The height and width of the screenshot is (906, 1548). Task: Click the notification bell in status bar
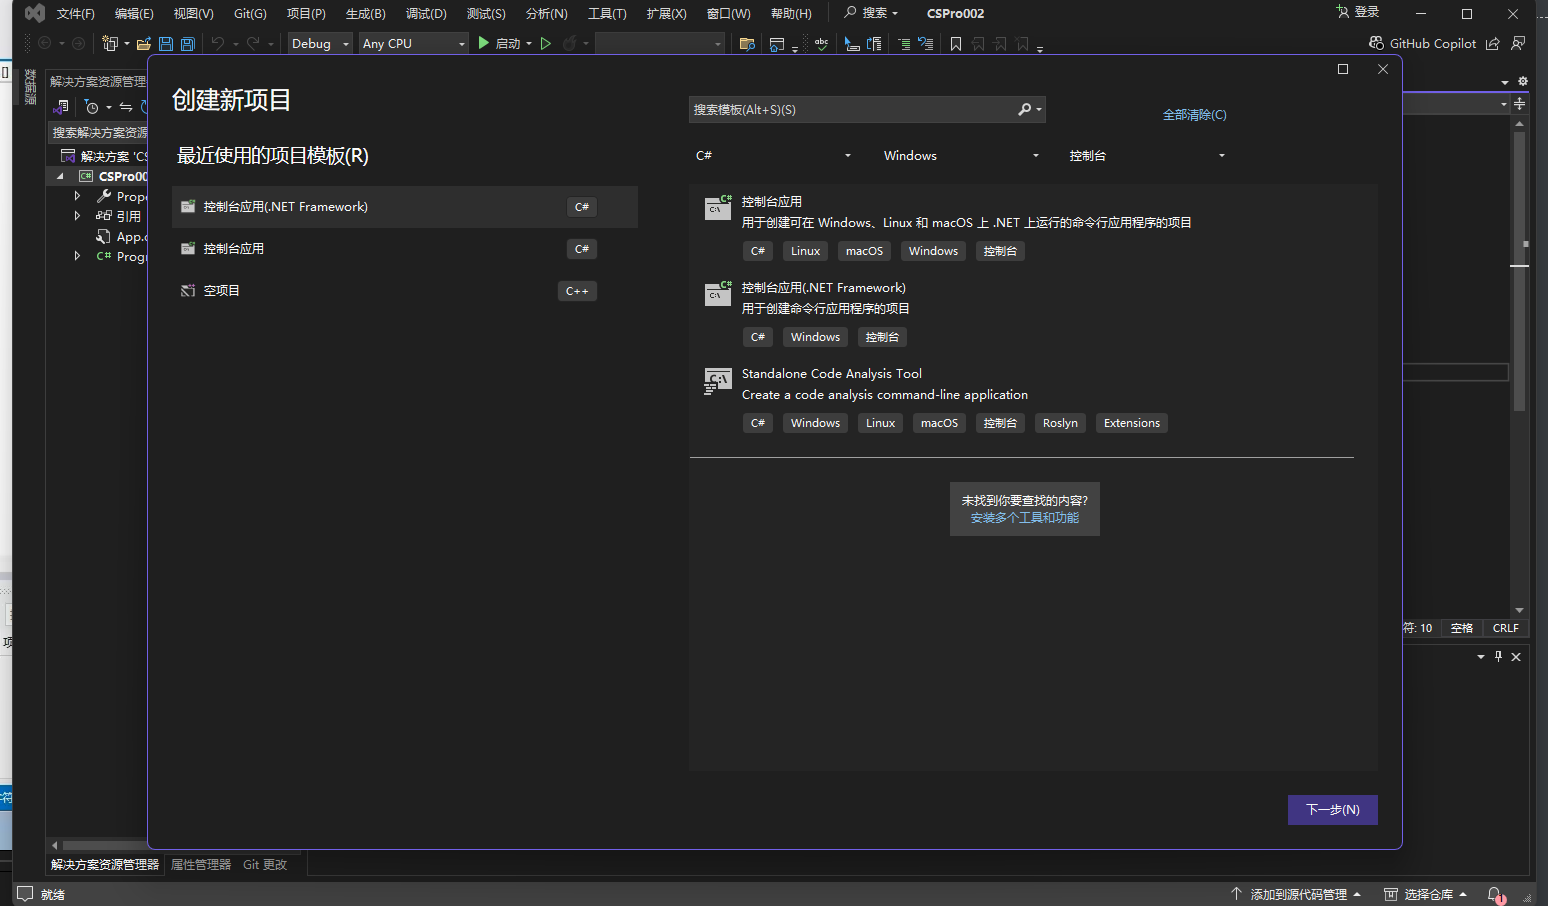(1495, 894)
